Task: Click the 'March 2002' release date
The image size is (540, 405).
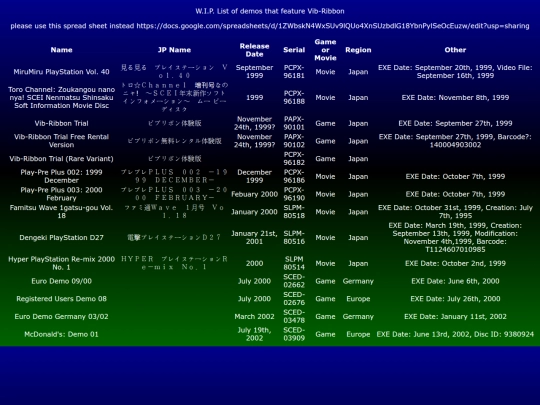Action: pyautogui.click(x=255, y=316)
